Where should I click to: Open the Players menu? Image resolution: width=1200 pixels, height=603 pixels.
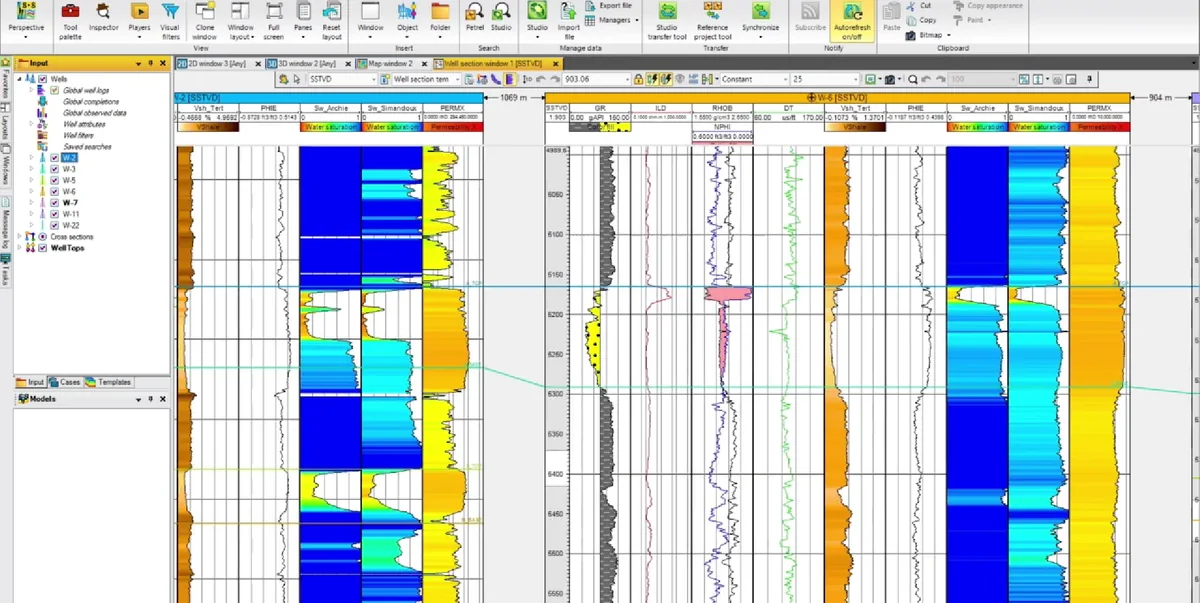coord(139,20)
